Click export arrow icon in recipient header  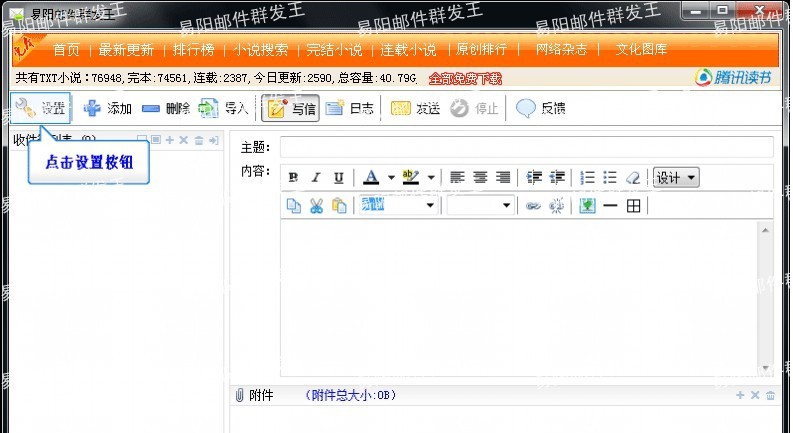213,140
